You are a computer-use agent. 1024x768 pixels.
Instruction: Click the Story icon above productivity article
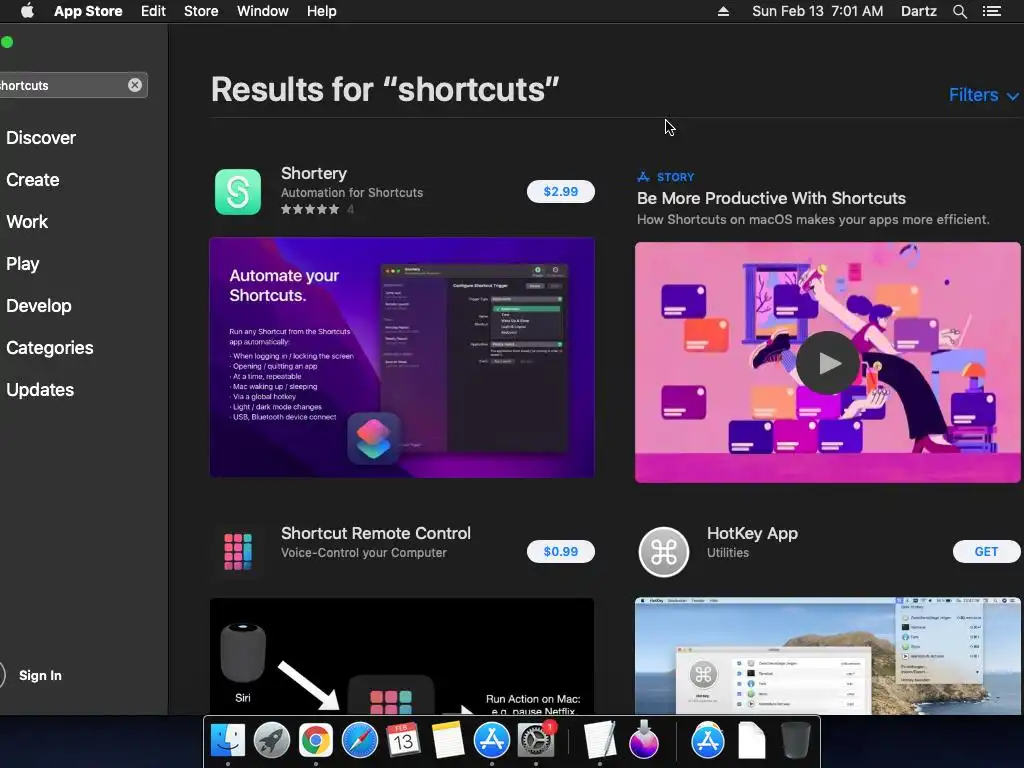(643, 177)
